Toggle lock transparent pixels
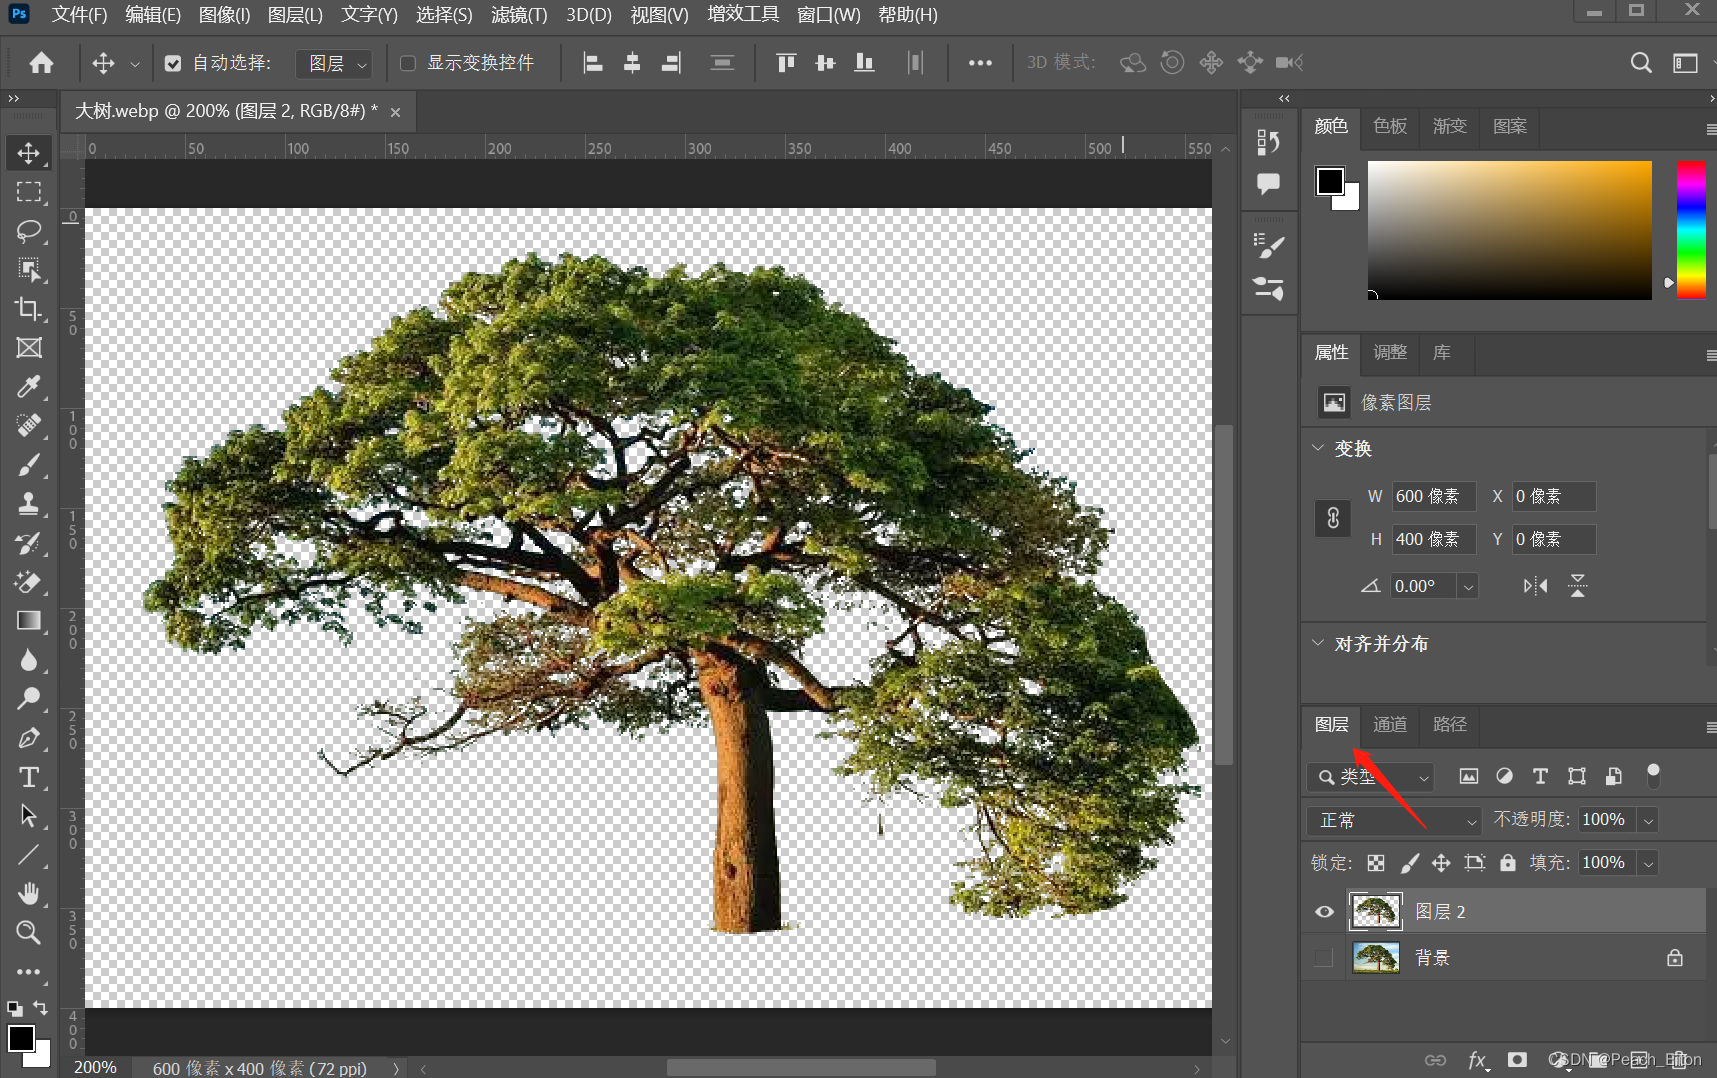The height and width of the screenshot is (1078, 1717). point(1376,863)
